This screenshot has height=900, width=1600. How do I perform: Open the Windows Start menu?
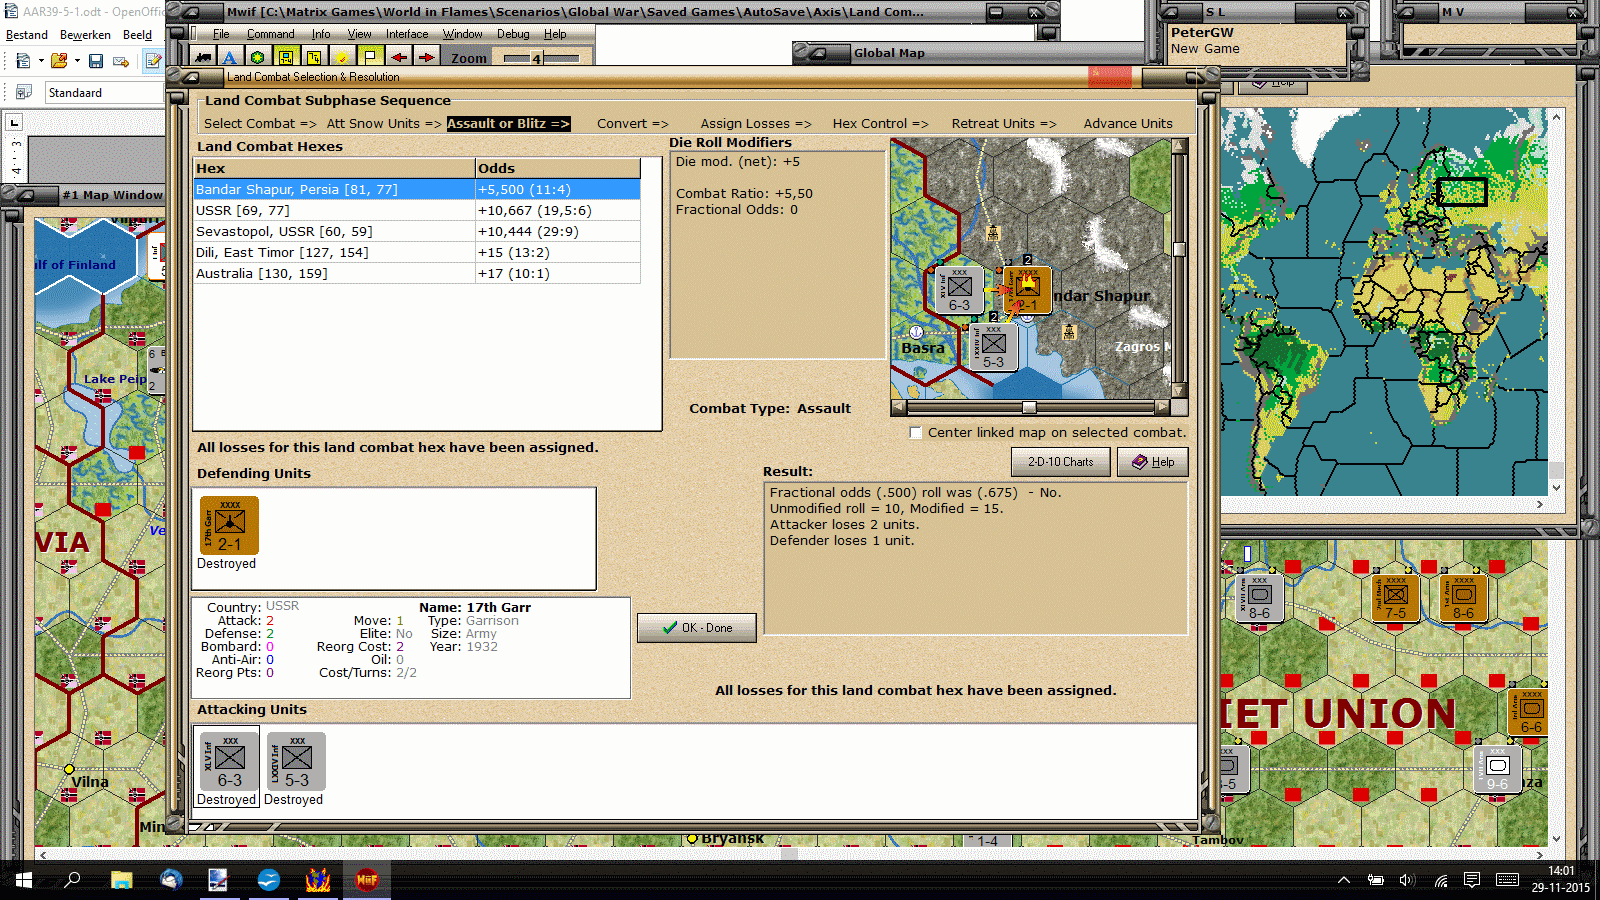coord(24,880)
